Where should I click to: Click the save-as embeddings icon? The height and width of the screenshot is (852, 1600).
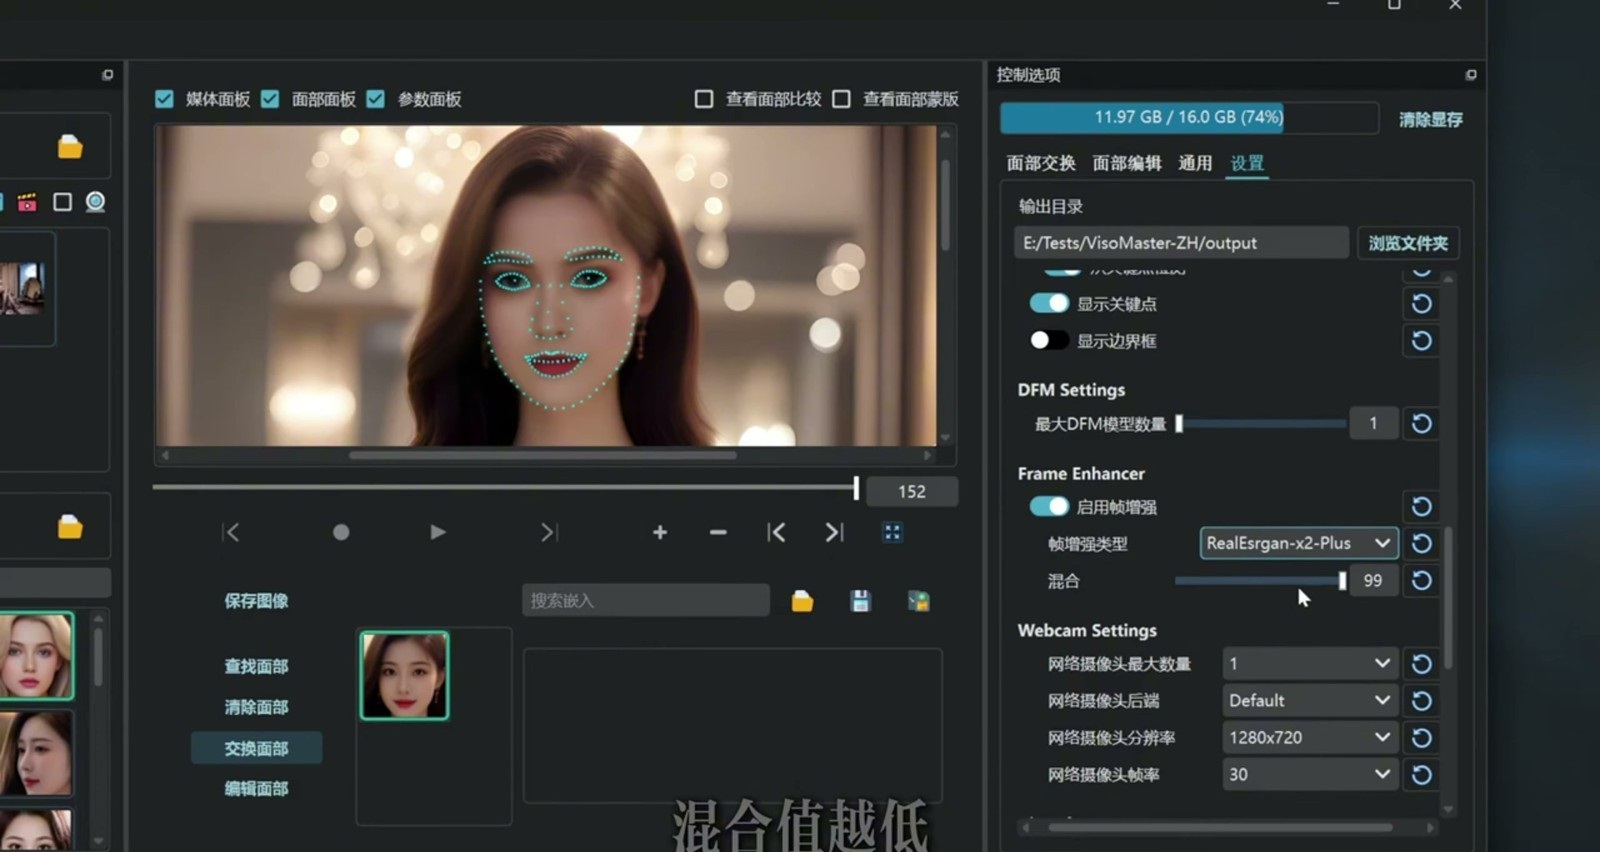[x=918, y=601]
